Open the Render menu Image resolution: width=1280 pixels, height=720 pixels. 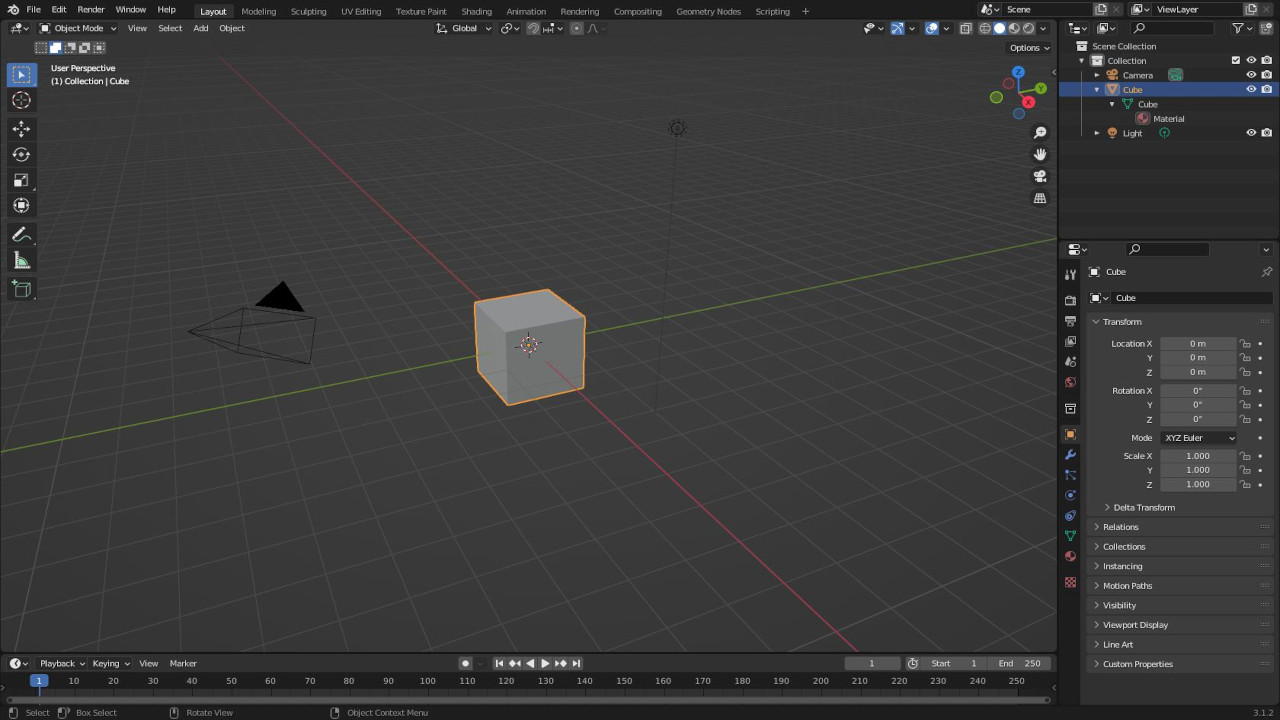[x=91, y=11]
